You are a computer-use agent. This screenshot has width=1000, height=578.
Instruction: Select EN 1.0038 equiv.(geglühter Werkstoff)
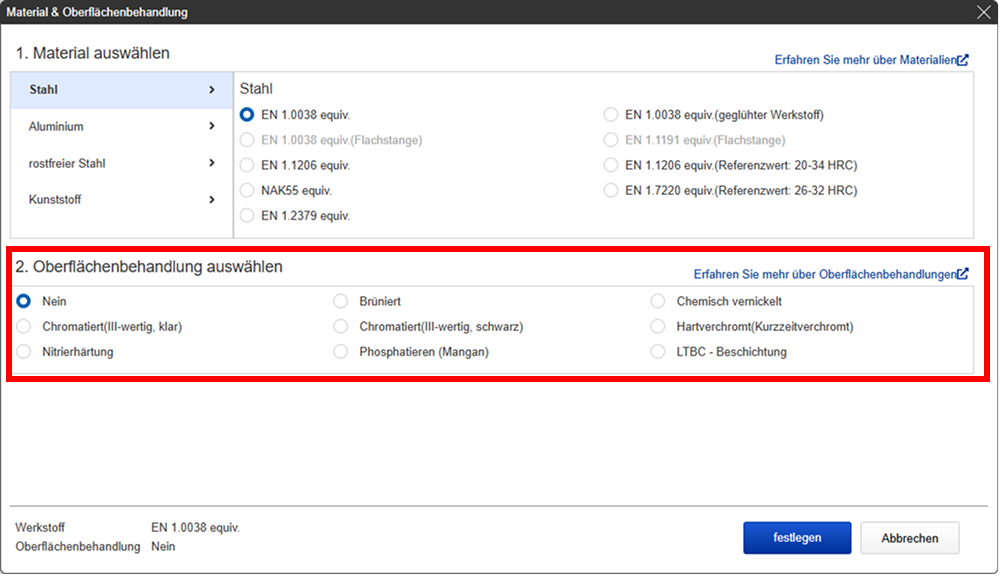click(611, 115)
